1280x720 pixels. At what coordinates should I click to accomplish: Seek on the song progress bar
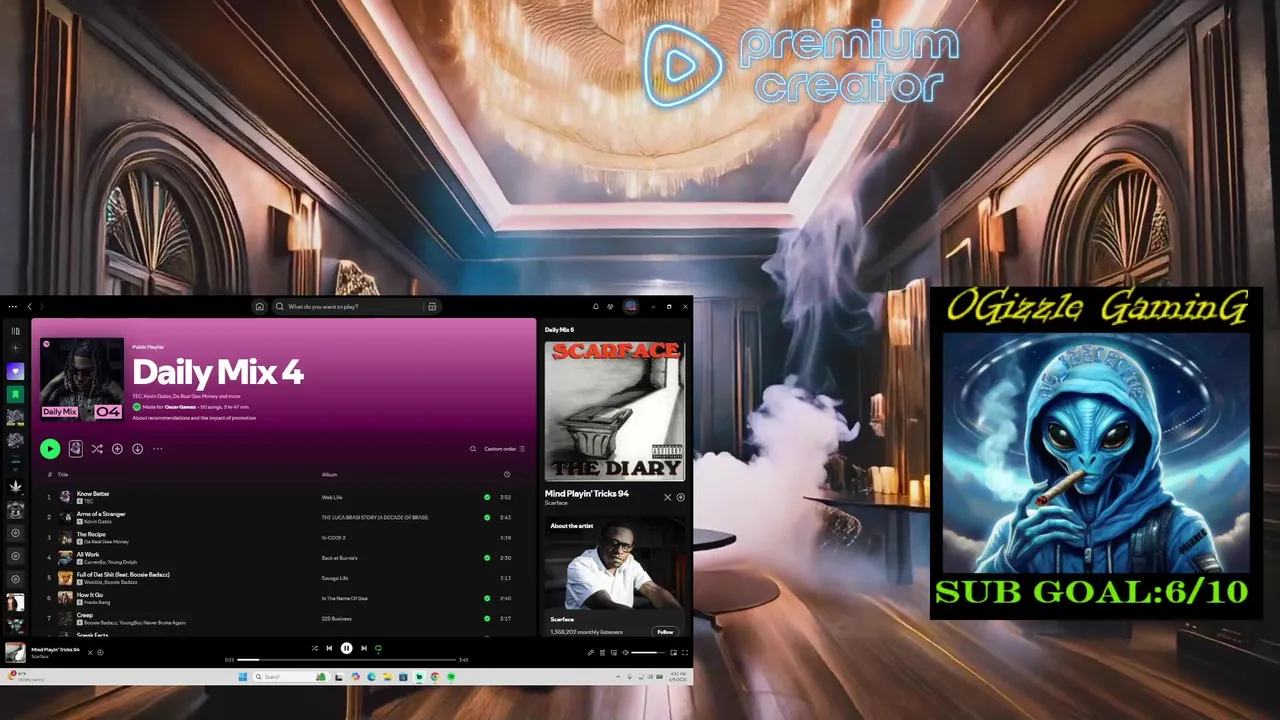(x=346, y=660)
